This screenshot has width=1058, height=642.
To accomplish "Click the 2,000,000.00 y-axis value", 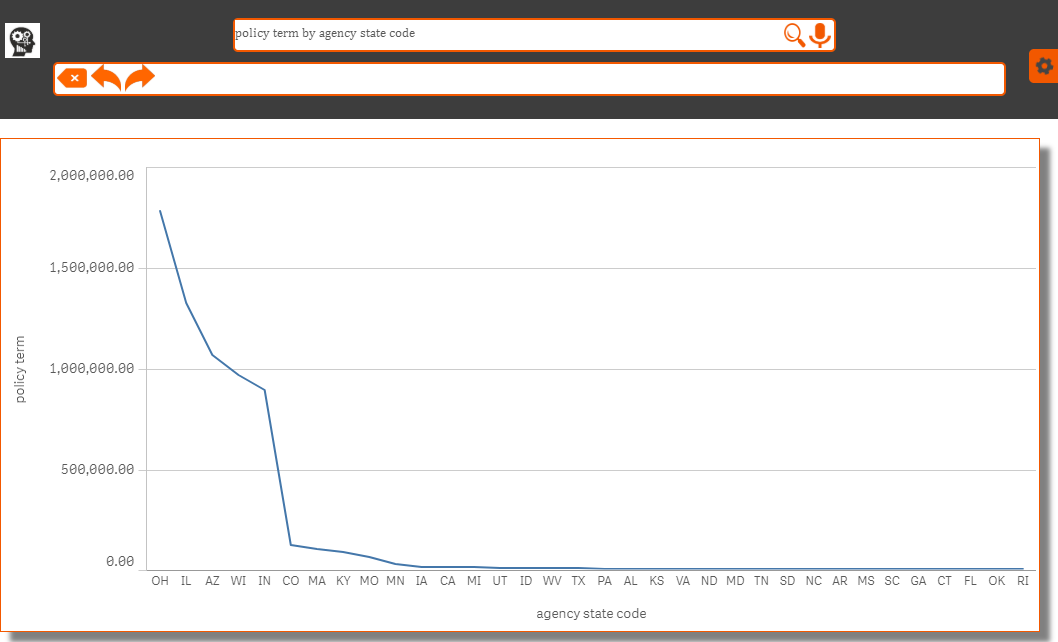I will 92,176.
